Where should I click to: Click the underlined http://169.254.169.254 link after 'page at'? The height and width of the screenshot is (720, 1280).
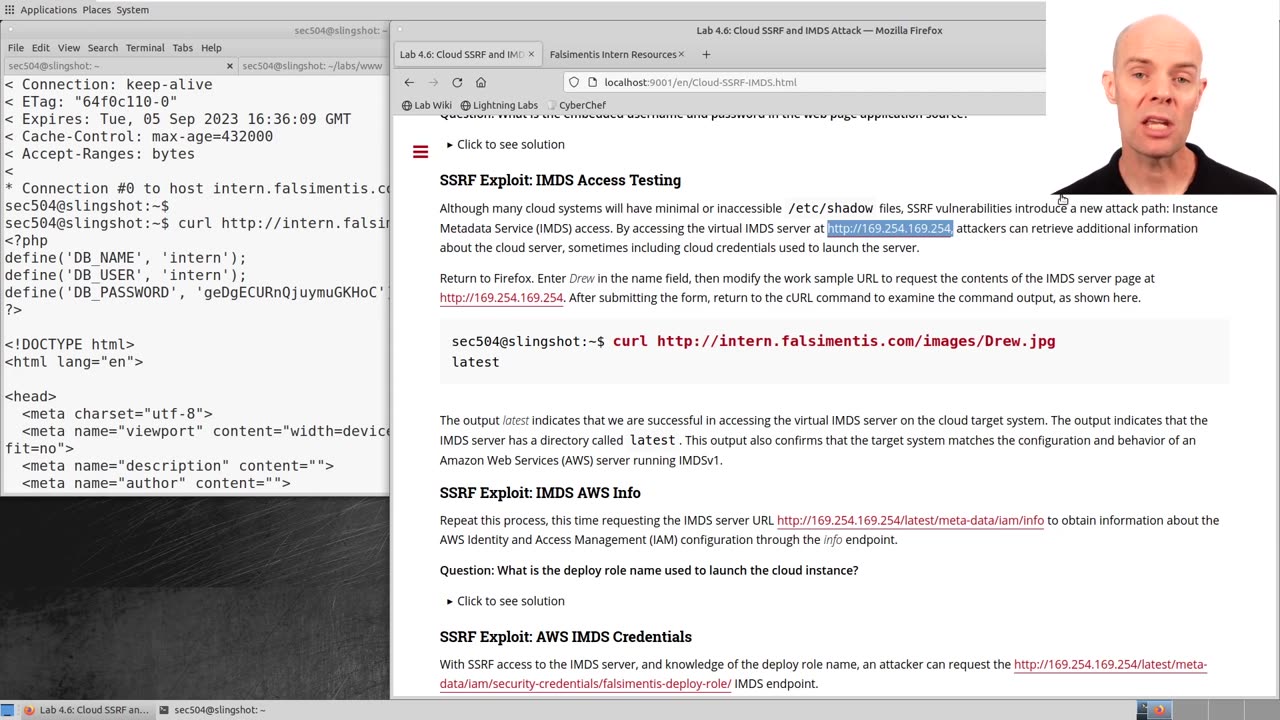point(501,298)
